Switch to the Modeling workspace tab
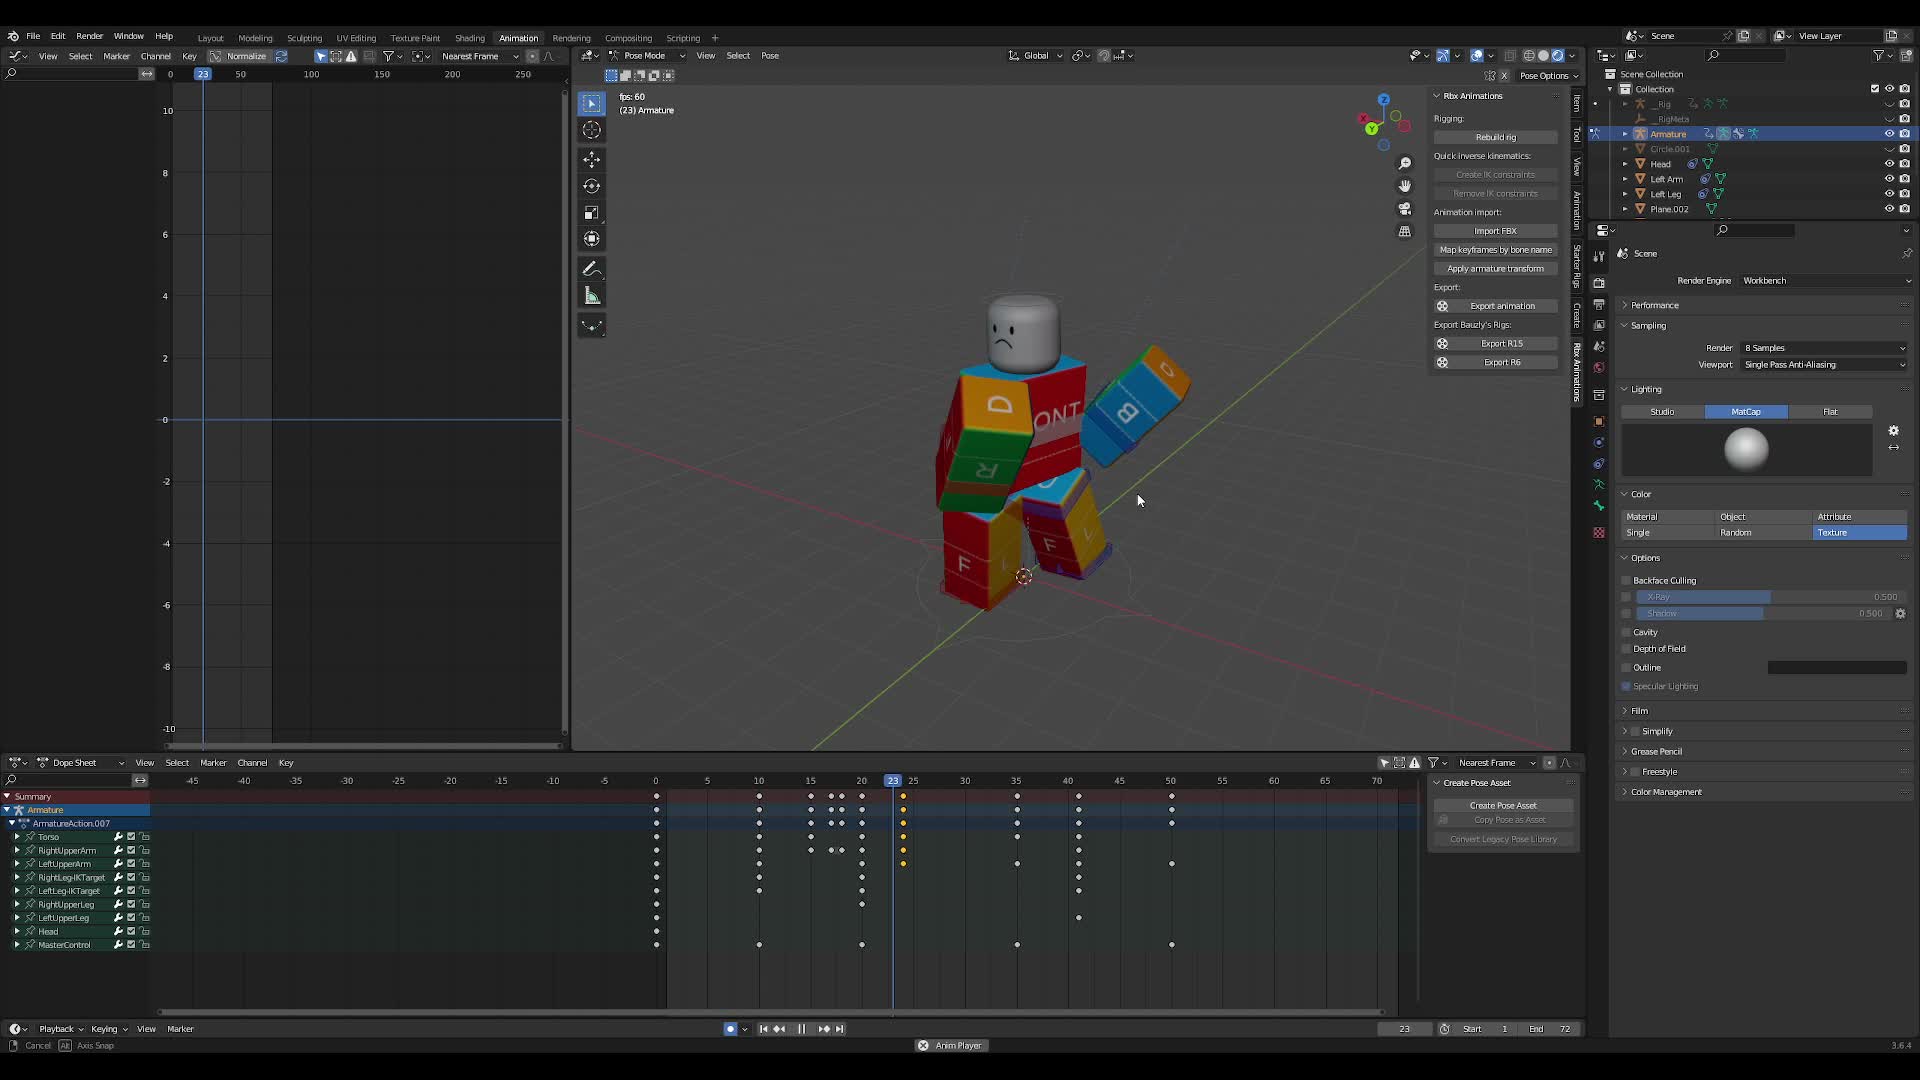 coord(255,38)
